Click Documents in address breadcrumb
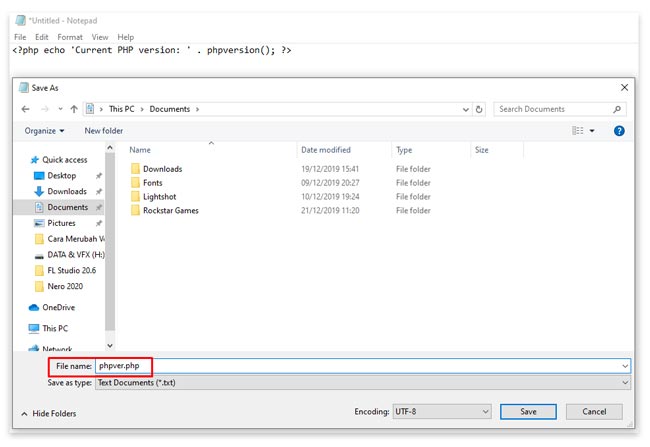The height and width of the screenshot is (447, 650). pos(170,109)
